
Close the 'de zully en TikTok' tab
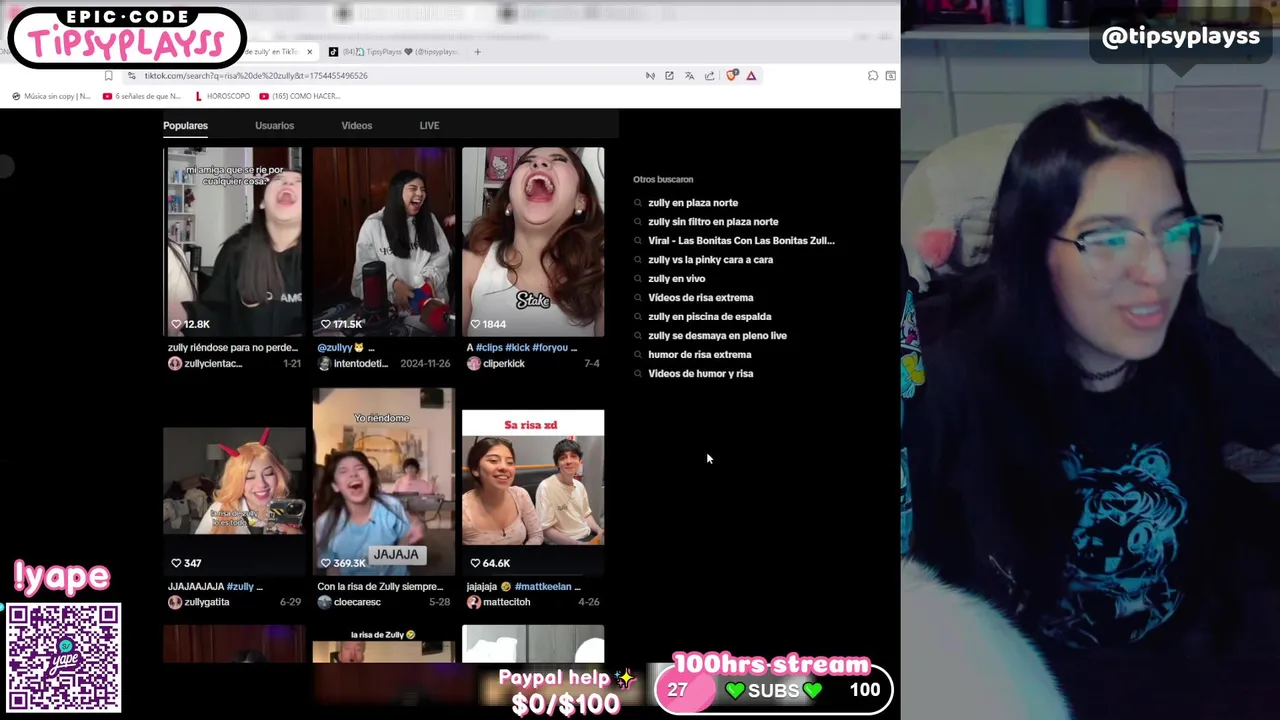coord(309,51)
